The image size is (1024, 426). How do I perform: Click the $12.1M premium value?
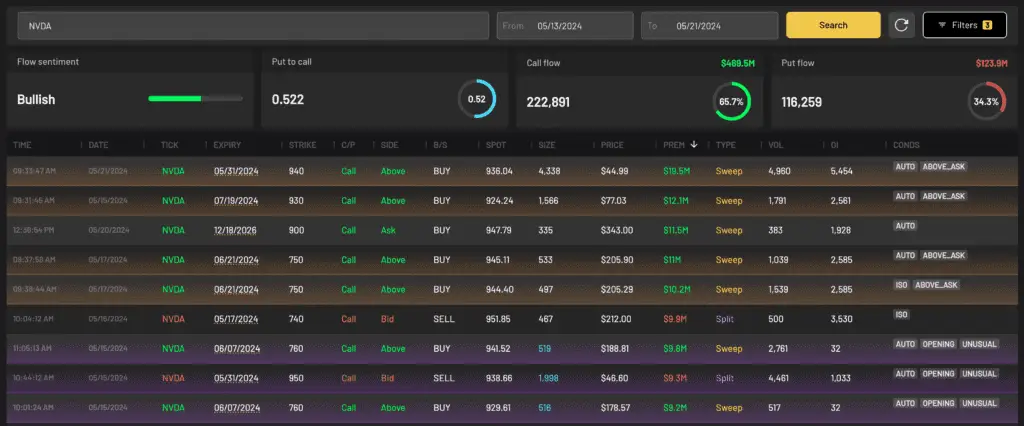coord(676,201)
